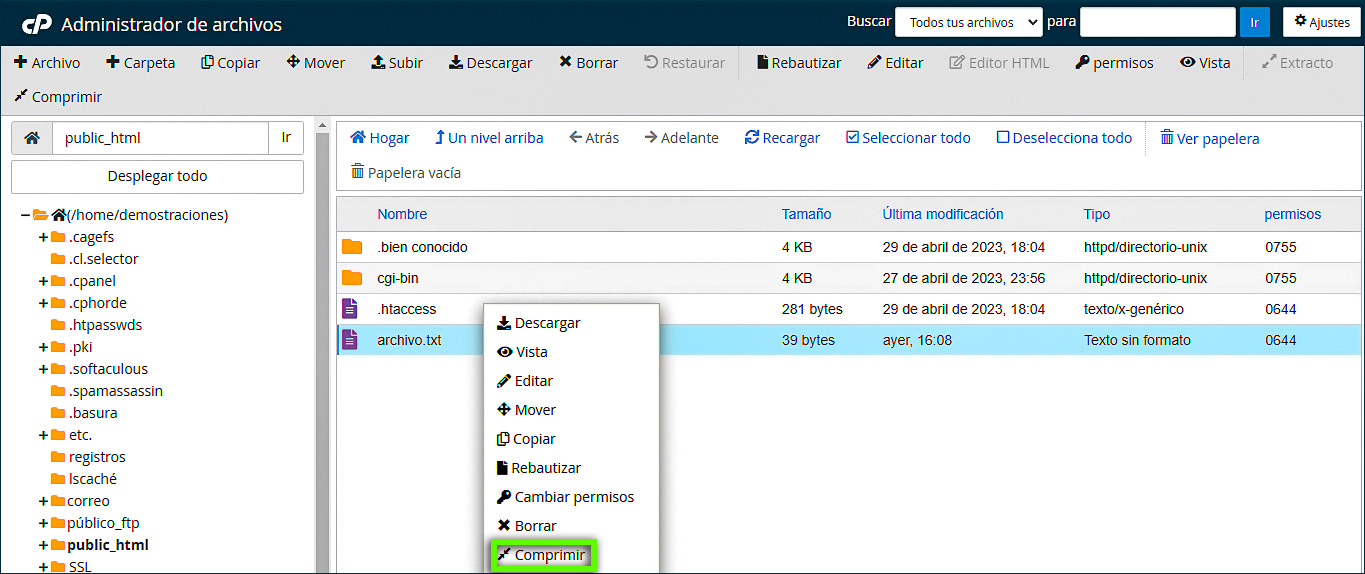
Task: Open the 'Todos tus archivos' search dropdown
Action: [968, 22]
